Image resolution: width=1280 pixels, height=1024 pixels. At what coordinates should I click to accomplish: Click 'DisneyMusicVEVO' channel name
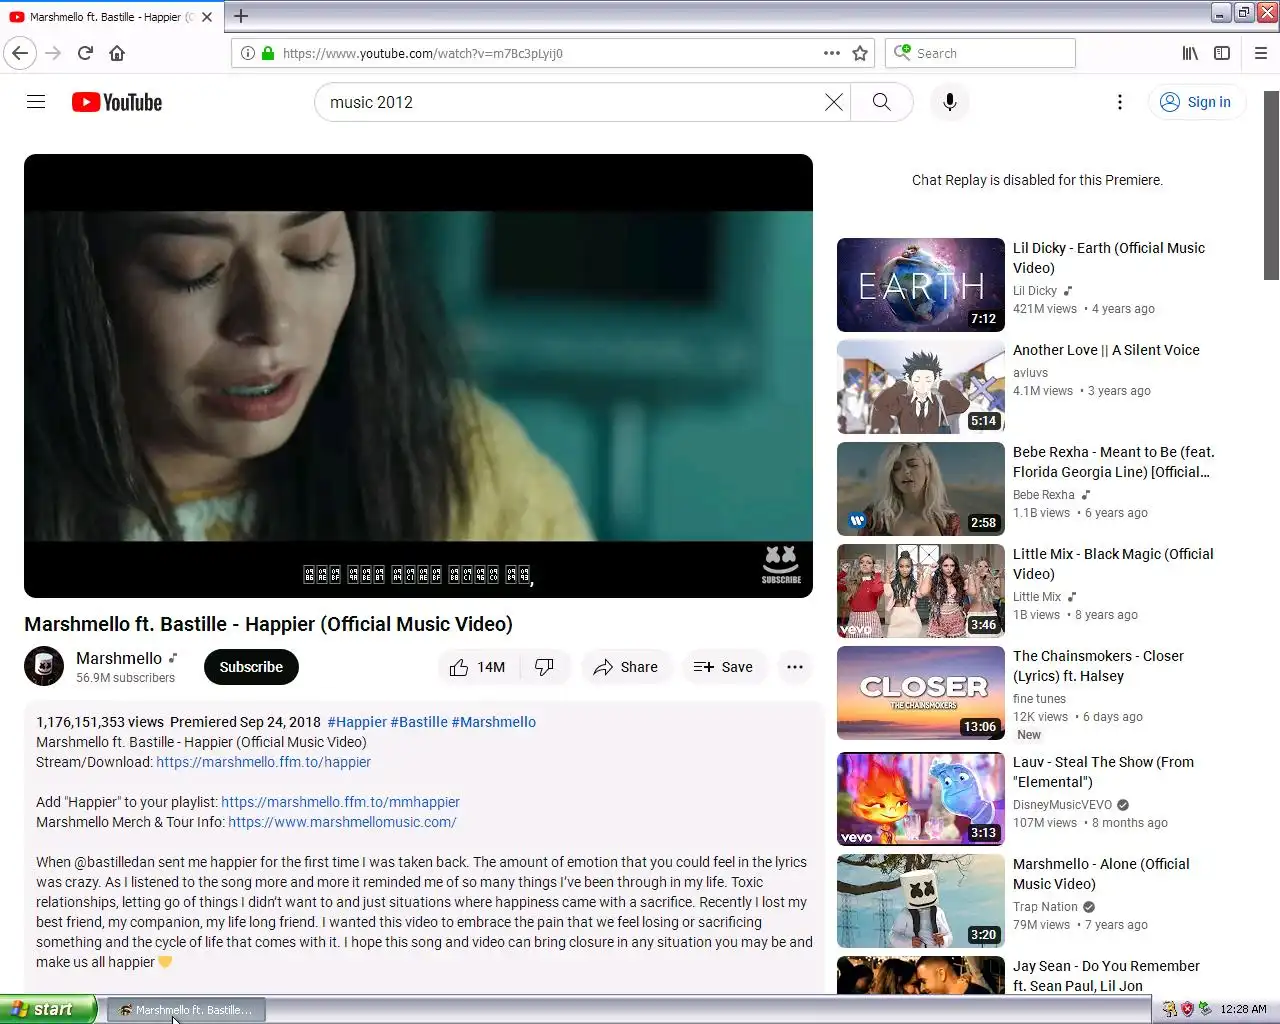[1062, 805]
